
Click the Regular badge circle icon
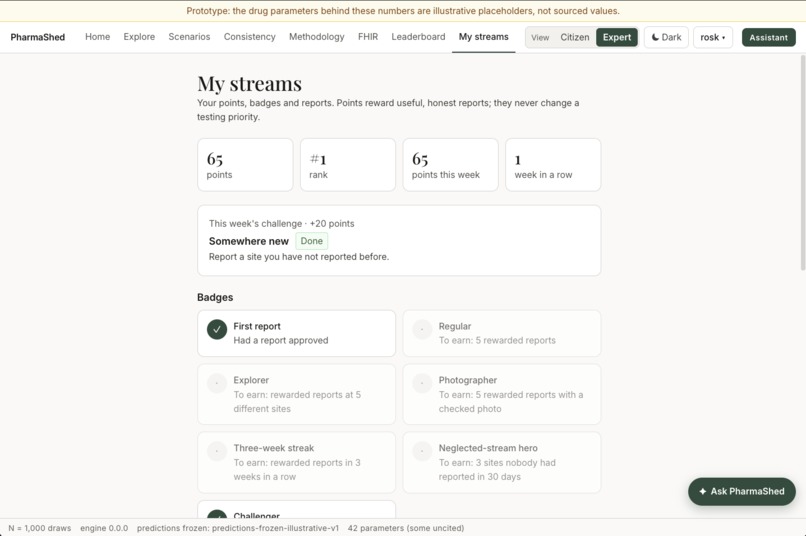pyautogui.click(x=422, y=329)
